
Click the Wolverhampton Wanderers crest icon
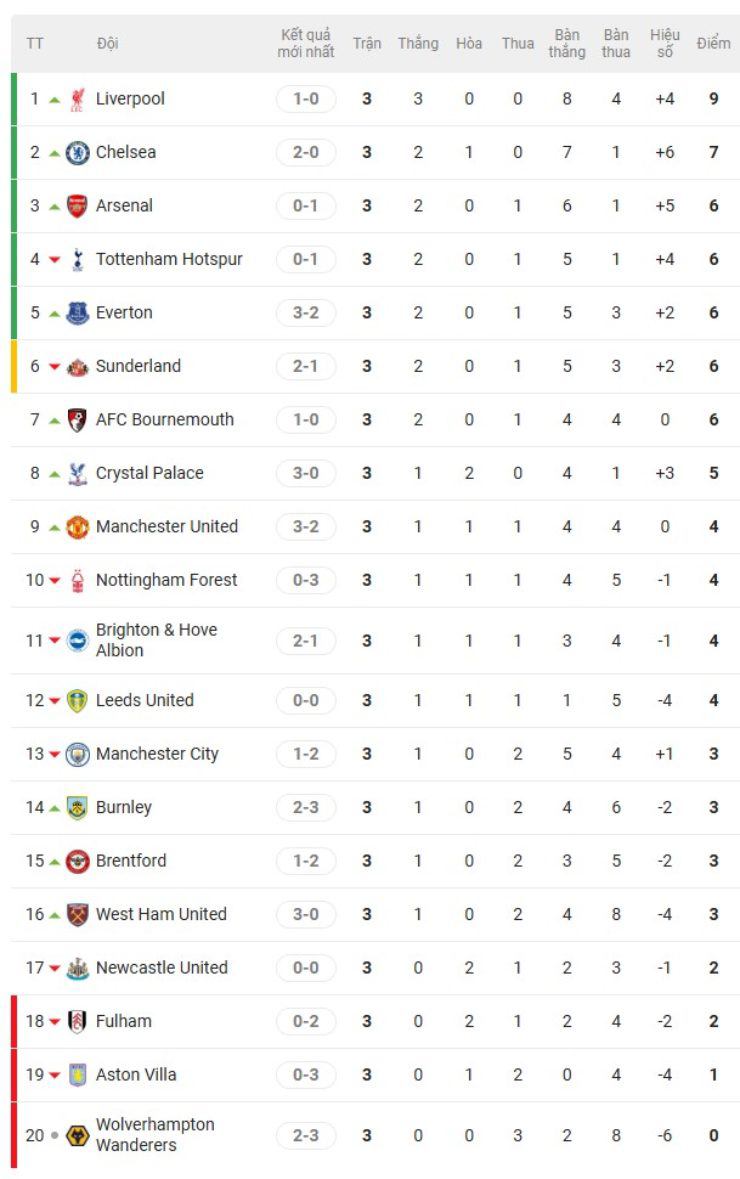click(77, 1135)
